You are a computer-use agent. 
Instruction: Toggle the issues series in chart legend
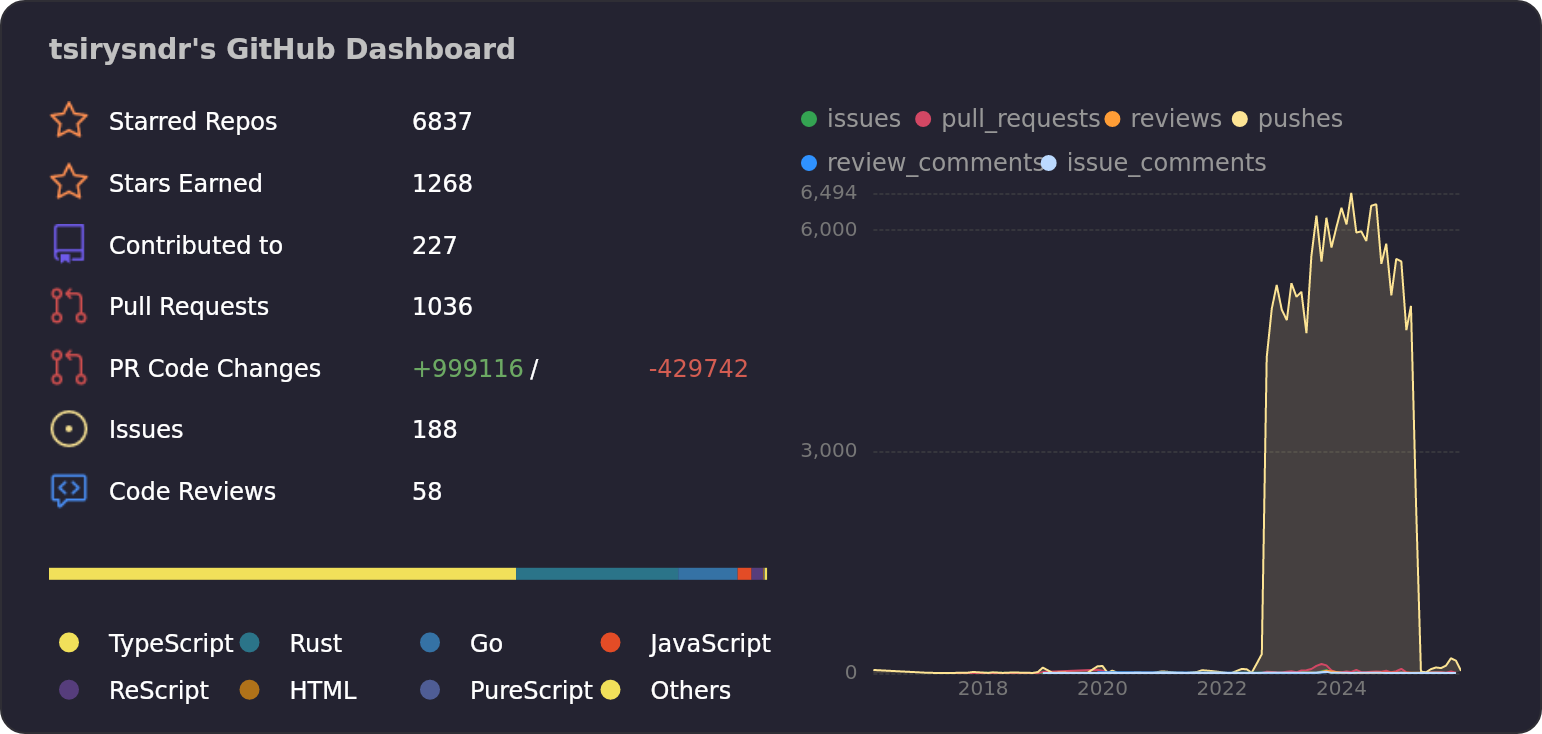(850, 119)
